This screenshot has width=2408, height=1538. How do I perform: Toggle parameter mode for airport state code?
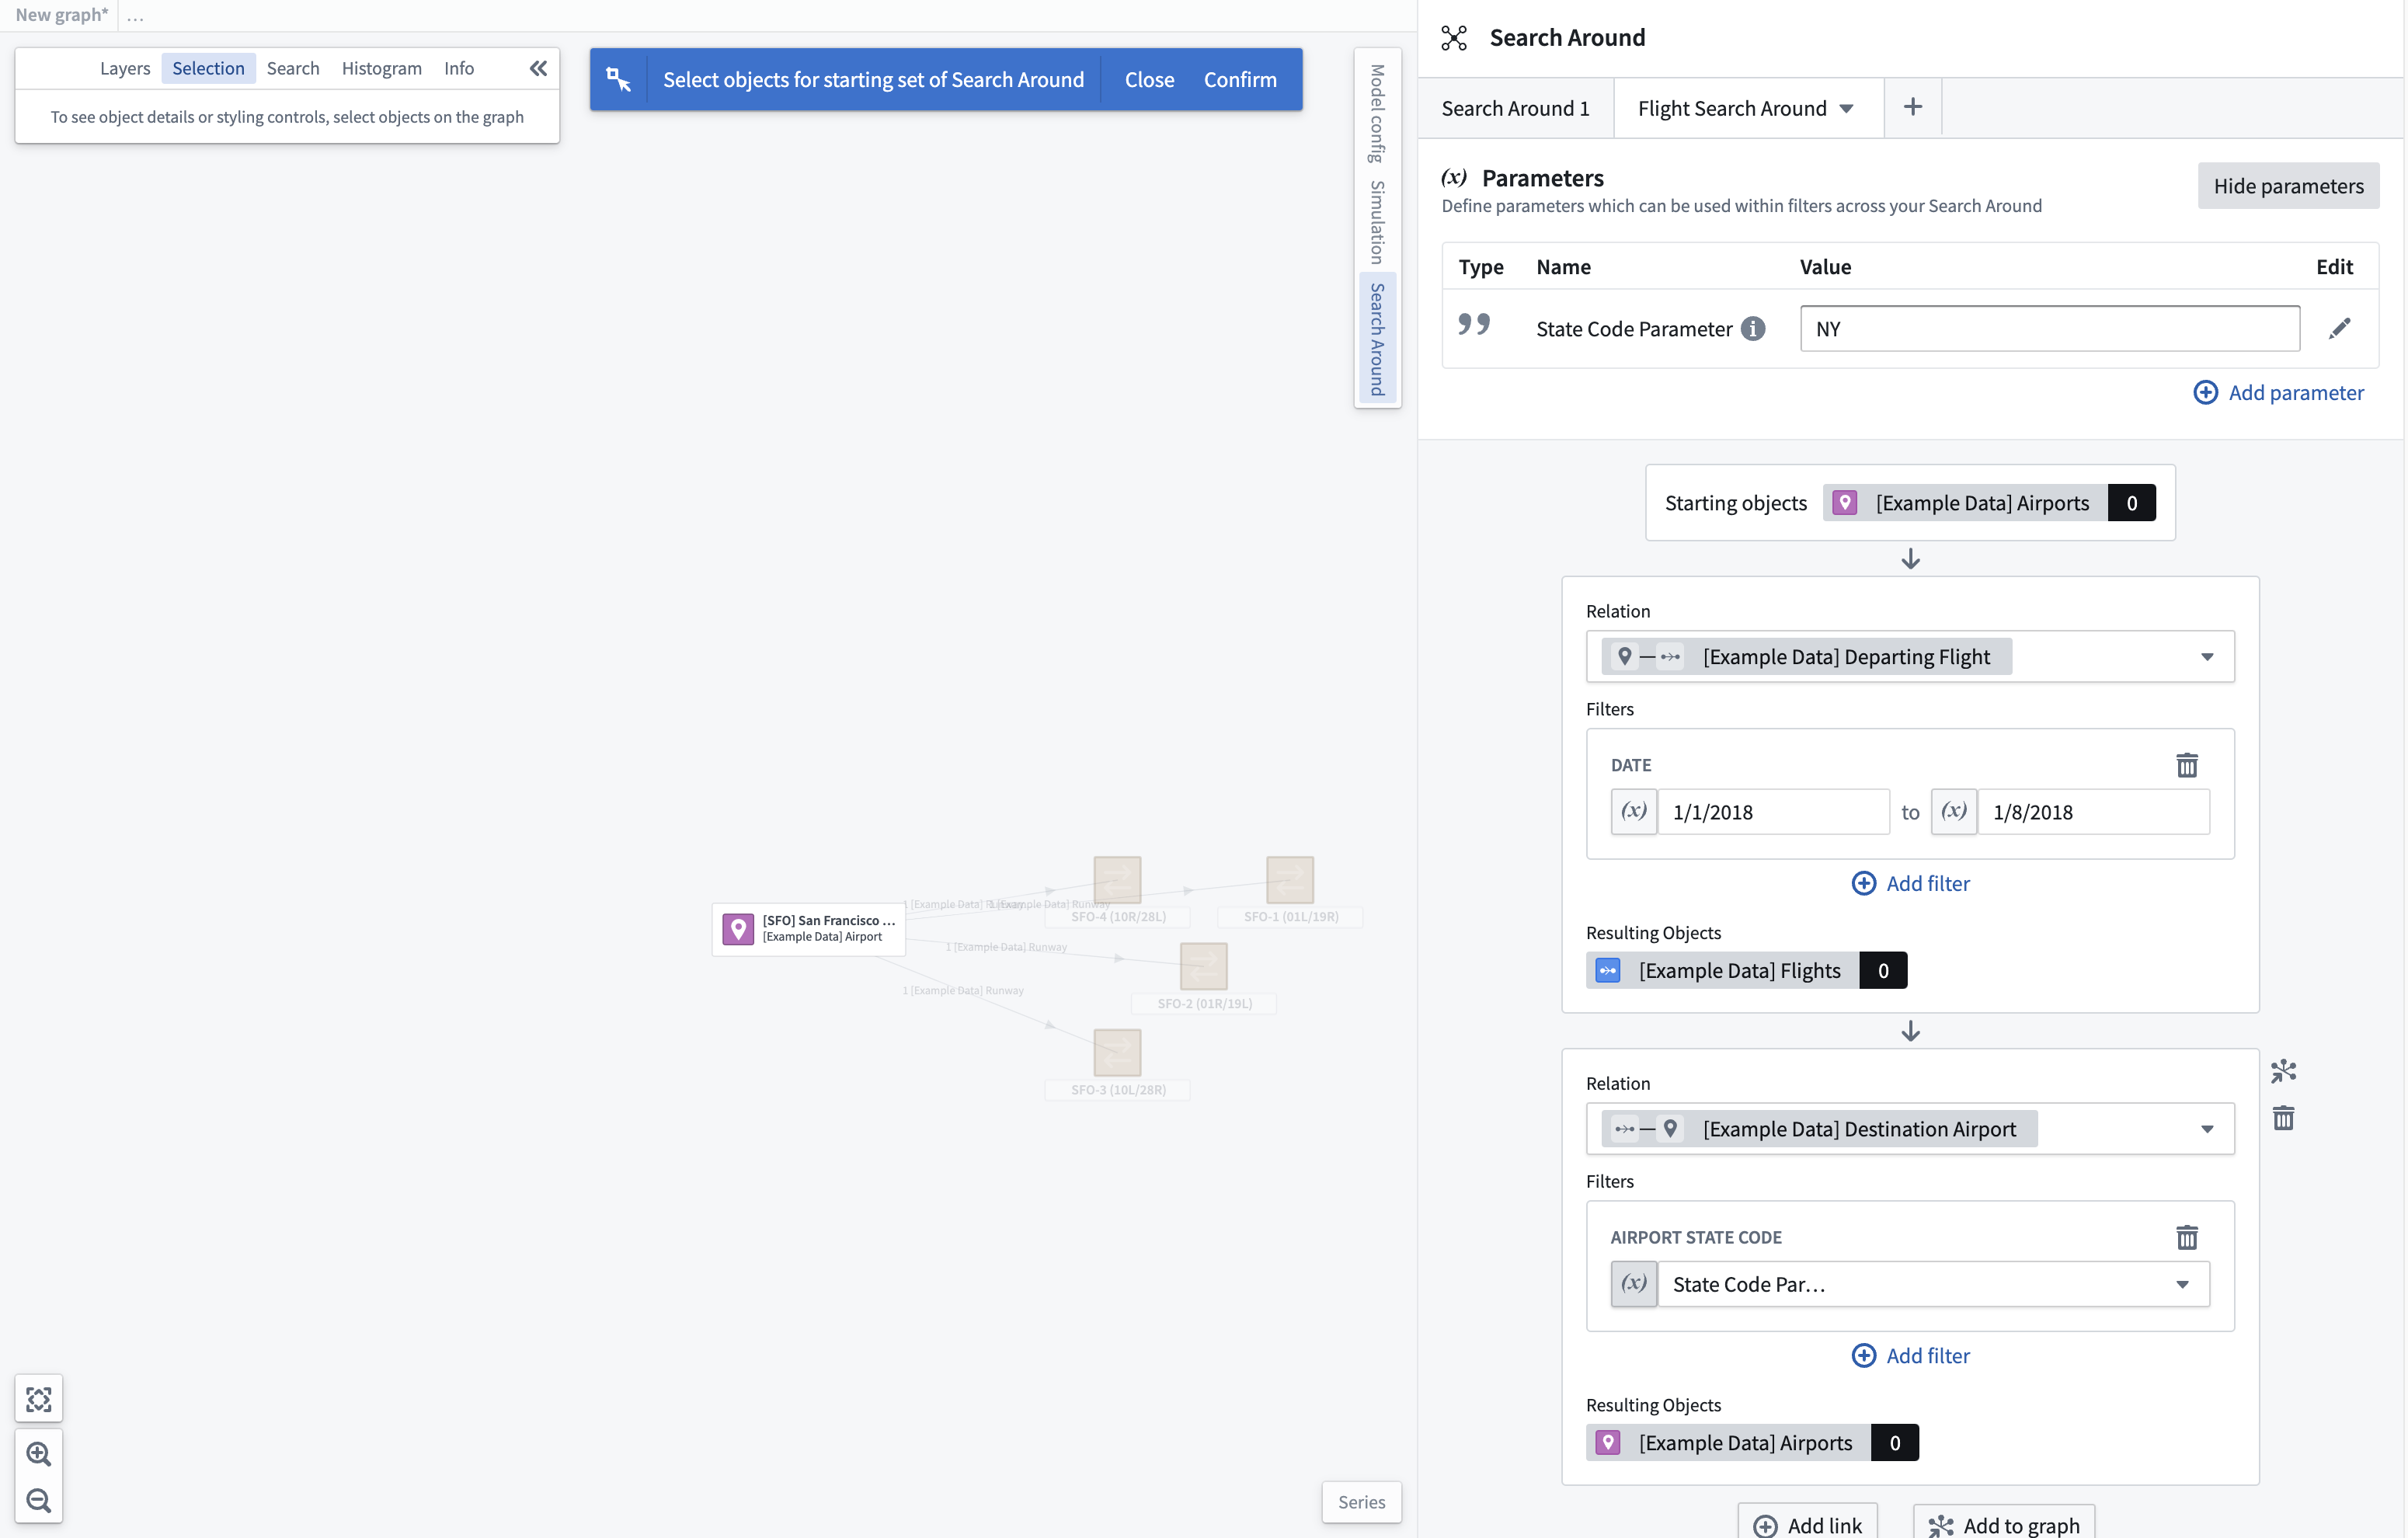click(1634, 1283)
